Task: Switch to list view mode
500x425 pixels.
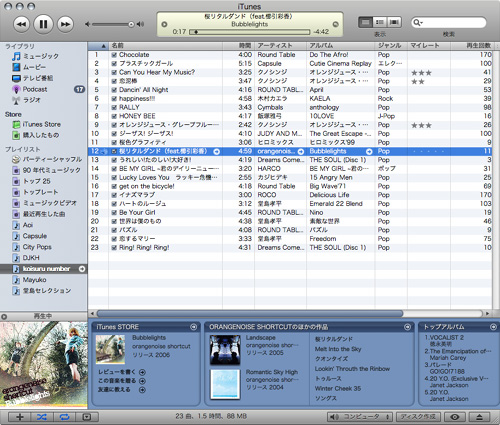Action: [365, 22]
